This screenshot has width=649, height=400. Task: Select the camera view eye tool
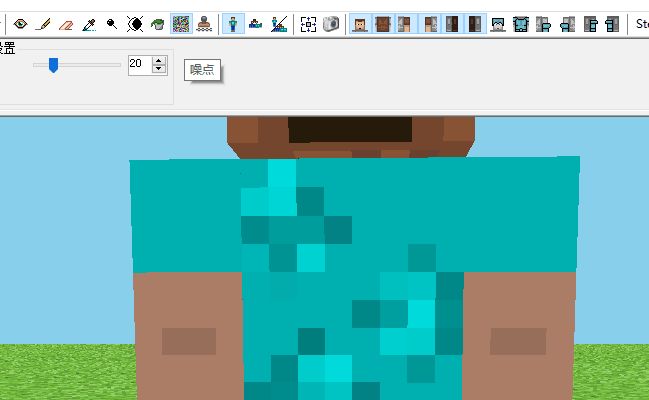click(20, 24)
